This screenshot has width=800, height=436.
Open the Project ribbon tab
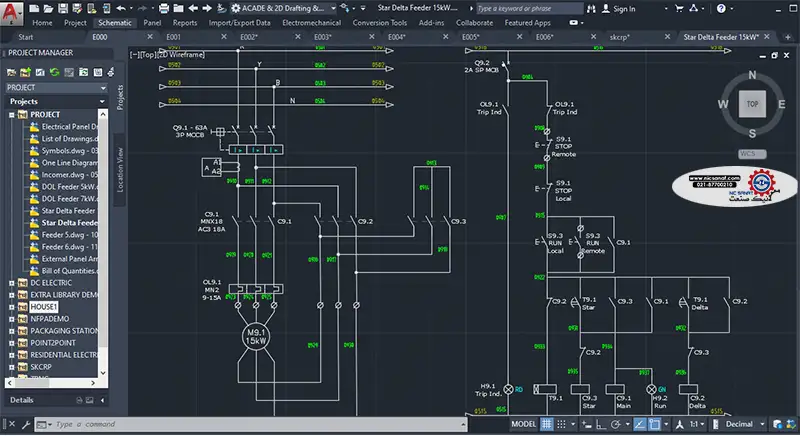tap(75, 22)
